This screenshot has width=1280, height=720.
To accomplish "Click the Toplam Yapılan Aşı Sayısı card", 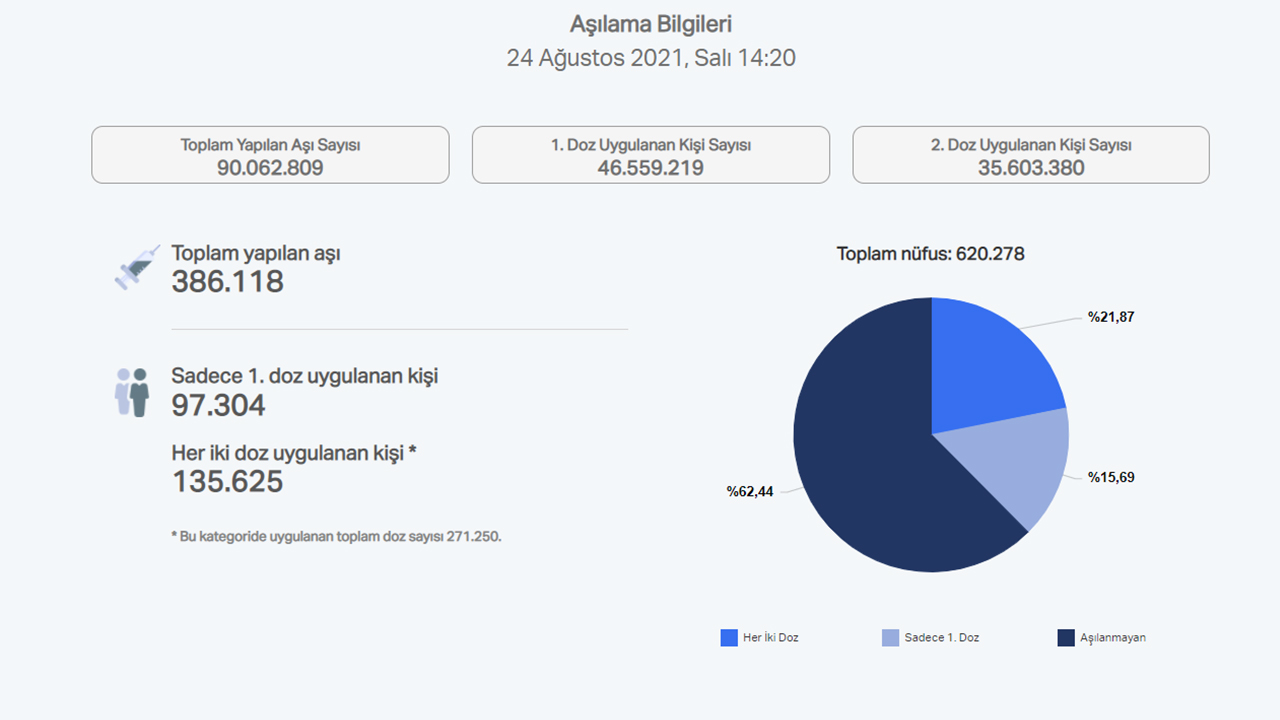I will coord(270,155).
